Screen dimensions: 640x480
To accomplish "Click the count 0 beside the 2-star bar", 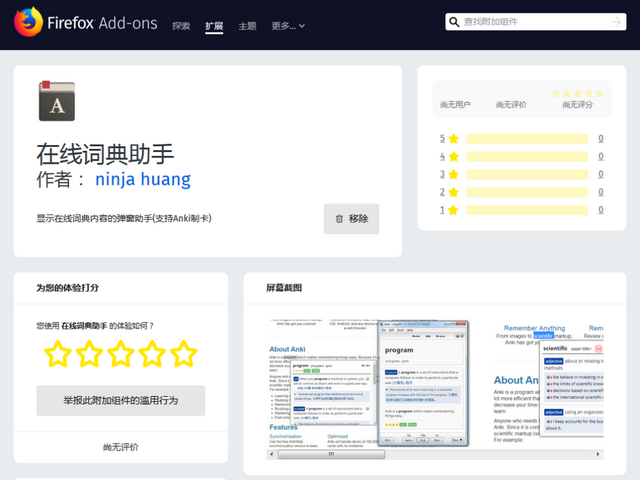I will (601, 192).
